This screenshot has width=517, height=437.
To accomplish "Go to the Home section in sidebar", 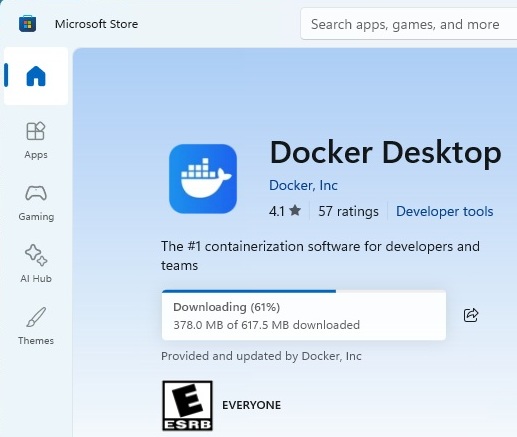I will [x=36, y=76].
